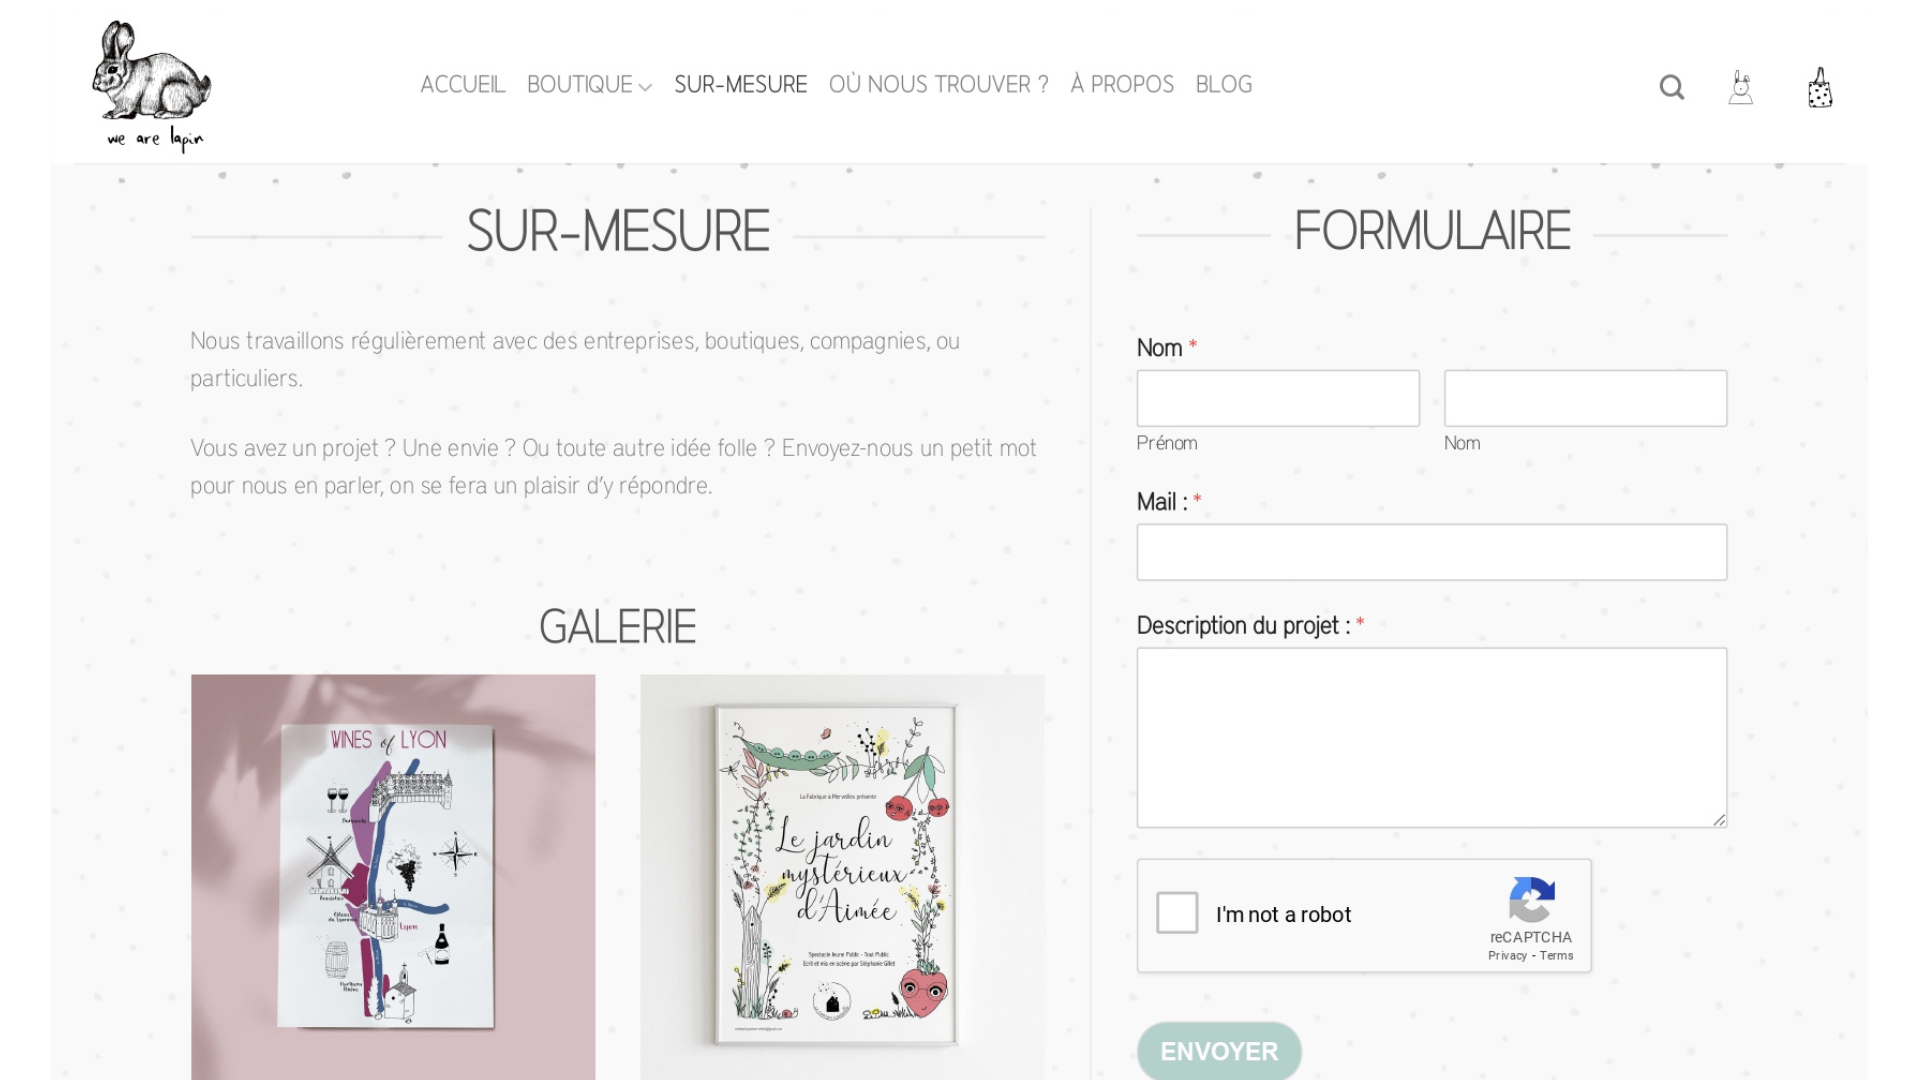1920x1080 pixels.
Task: Check the I'm not a robot box
Action: pos(1177,913)
